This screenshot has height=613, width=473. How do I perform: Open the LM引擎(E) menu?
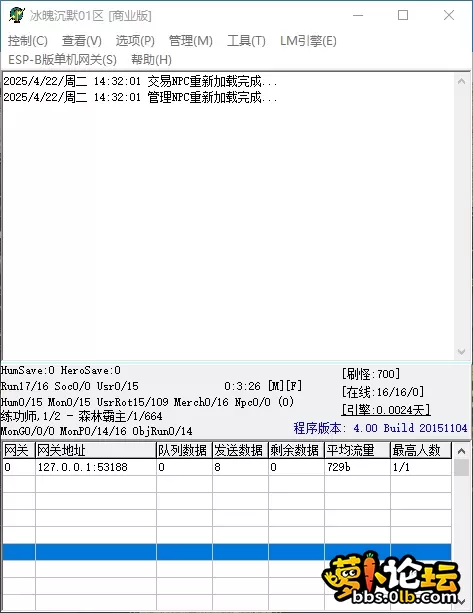308,41
